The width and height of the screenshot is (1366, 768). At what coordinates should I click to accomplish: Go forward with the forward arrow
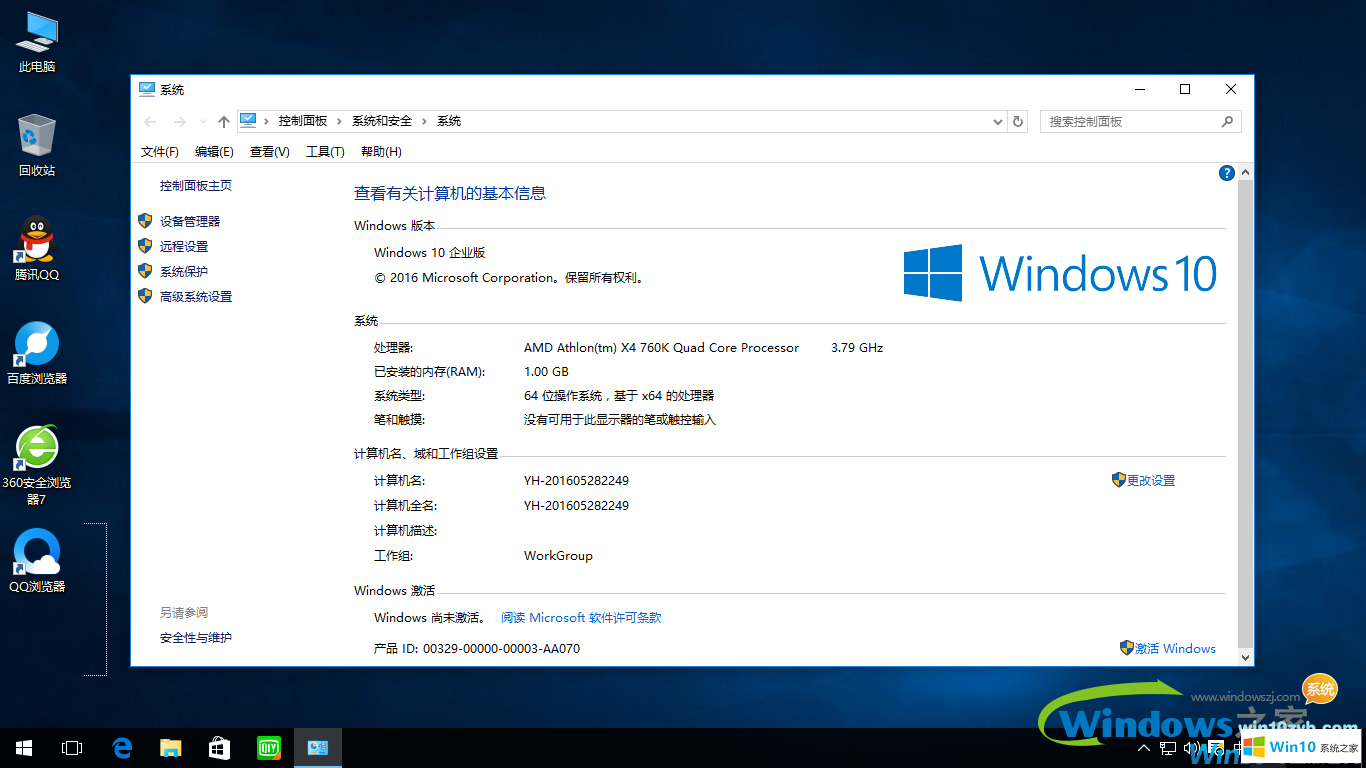(180, 121)
